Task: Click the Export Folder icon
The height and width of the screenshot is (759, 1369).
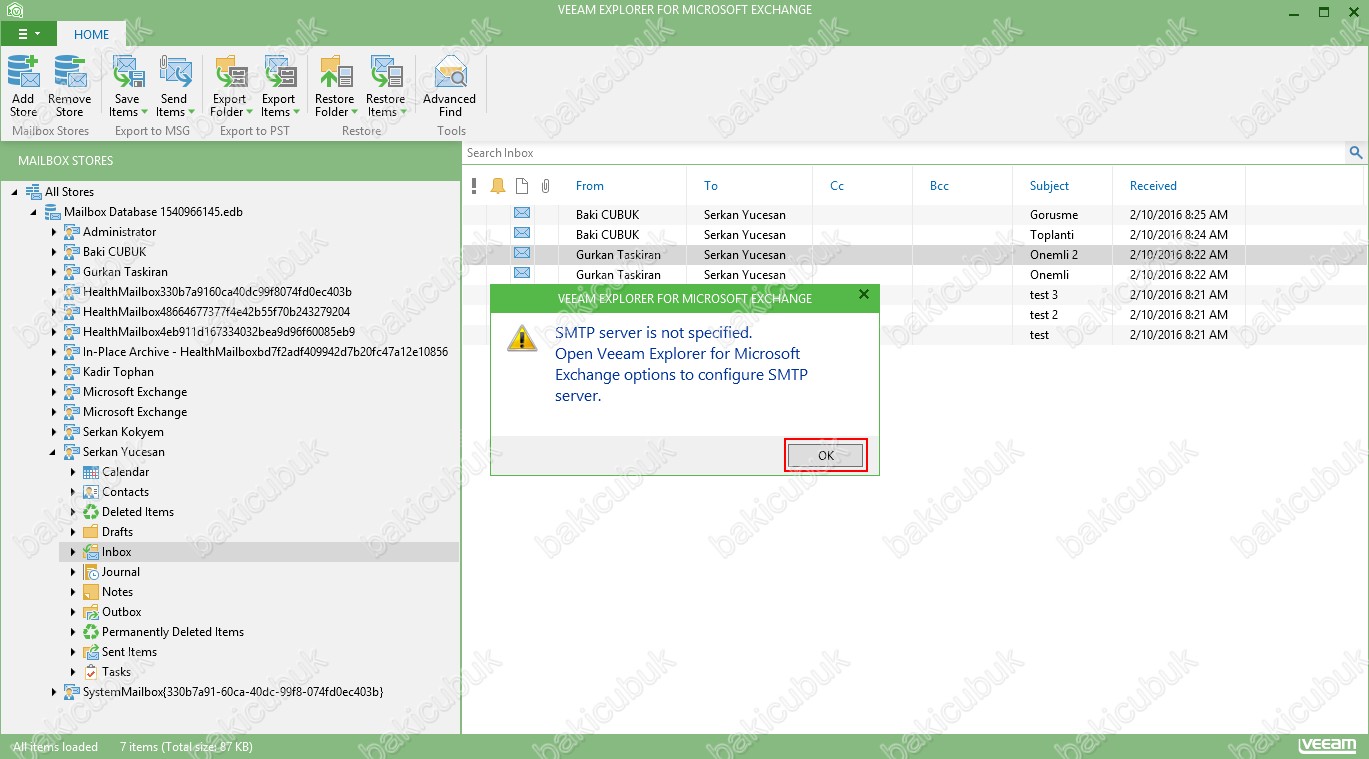Action: [x=230, y=72]
